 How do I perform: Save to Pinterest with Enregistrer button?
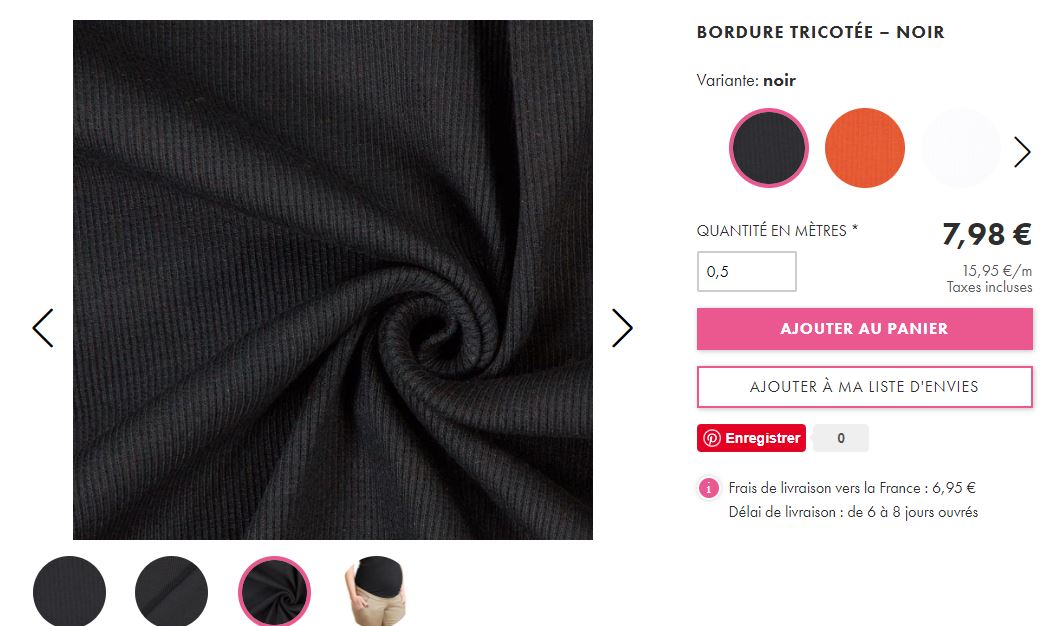(x=751, y=438)
